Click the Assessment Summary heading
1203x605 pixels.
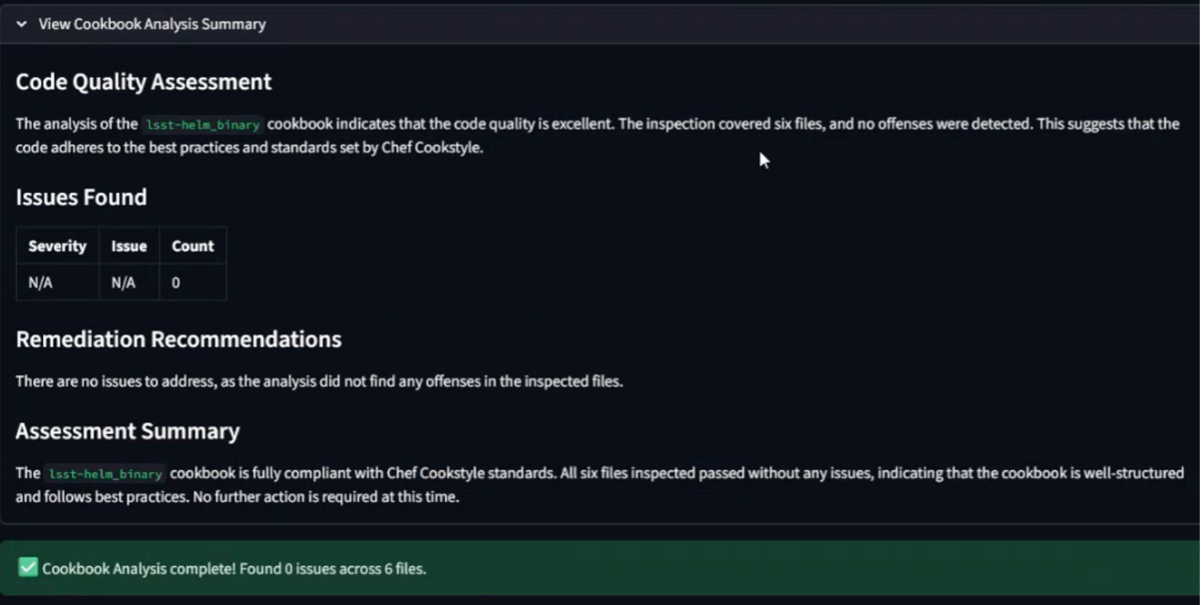click(x=127, y=431)
